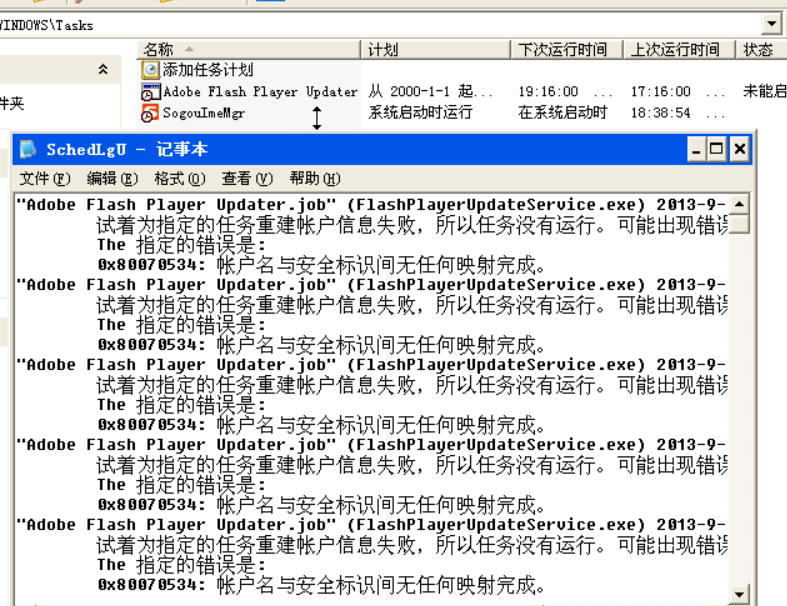Select the Adobe Flash Player Updater name text
This screenshot has width=787, height=606.
260,92
